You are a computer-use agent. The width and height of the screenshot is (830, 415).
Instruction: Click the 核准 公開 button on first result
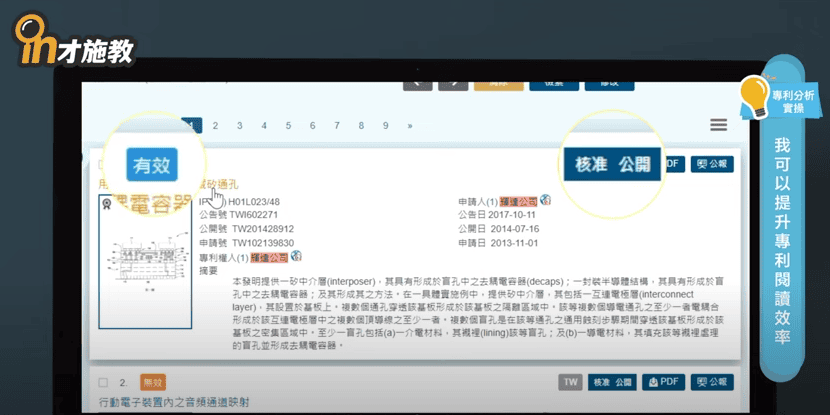[613, 165]
